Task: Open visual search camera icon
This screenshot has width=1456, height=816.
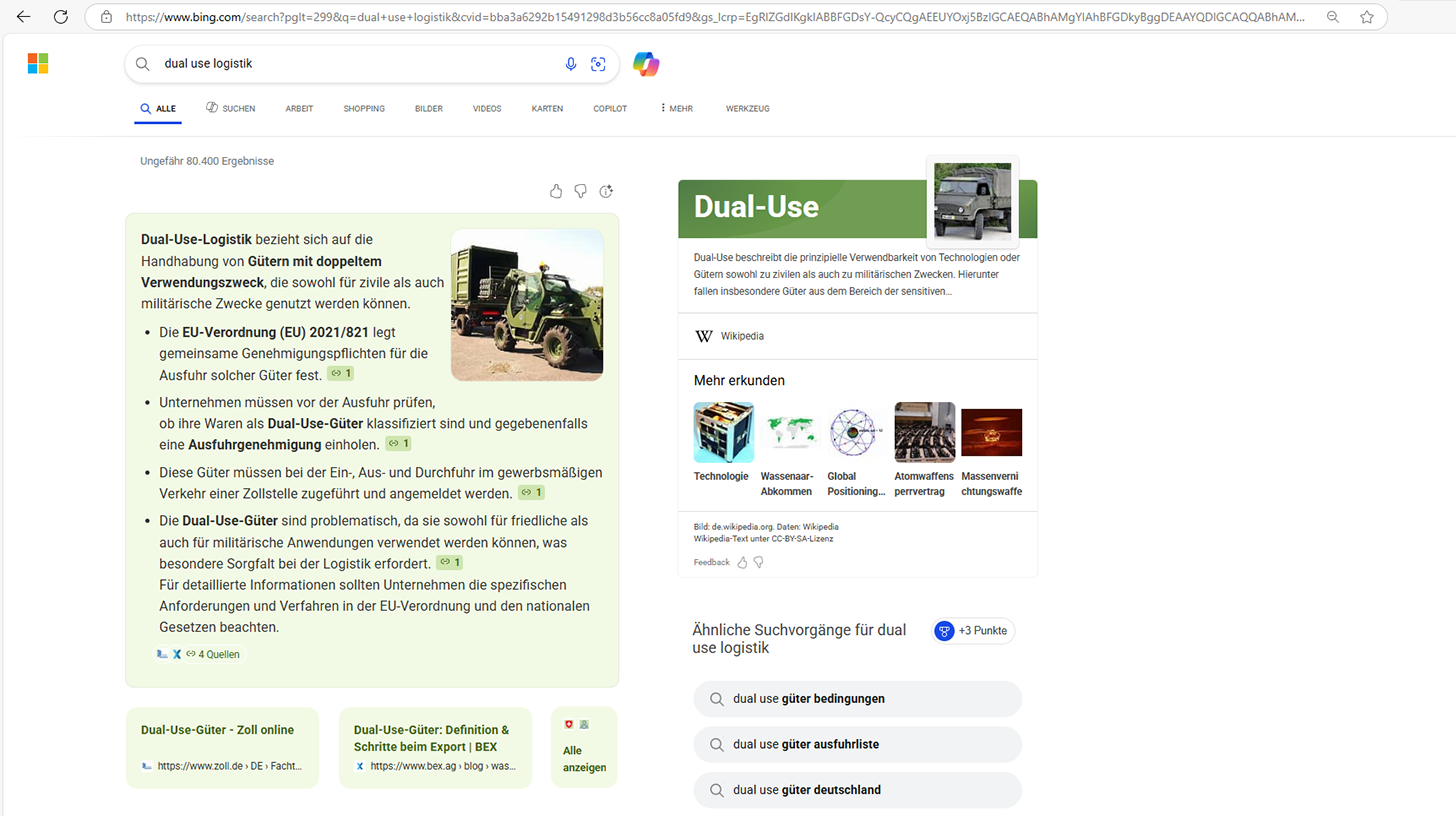Action: [x=598, y=64]
